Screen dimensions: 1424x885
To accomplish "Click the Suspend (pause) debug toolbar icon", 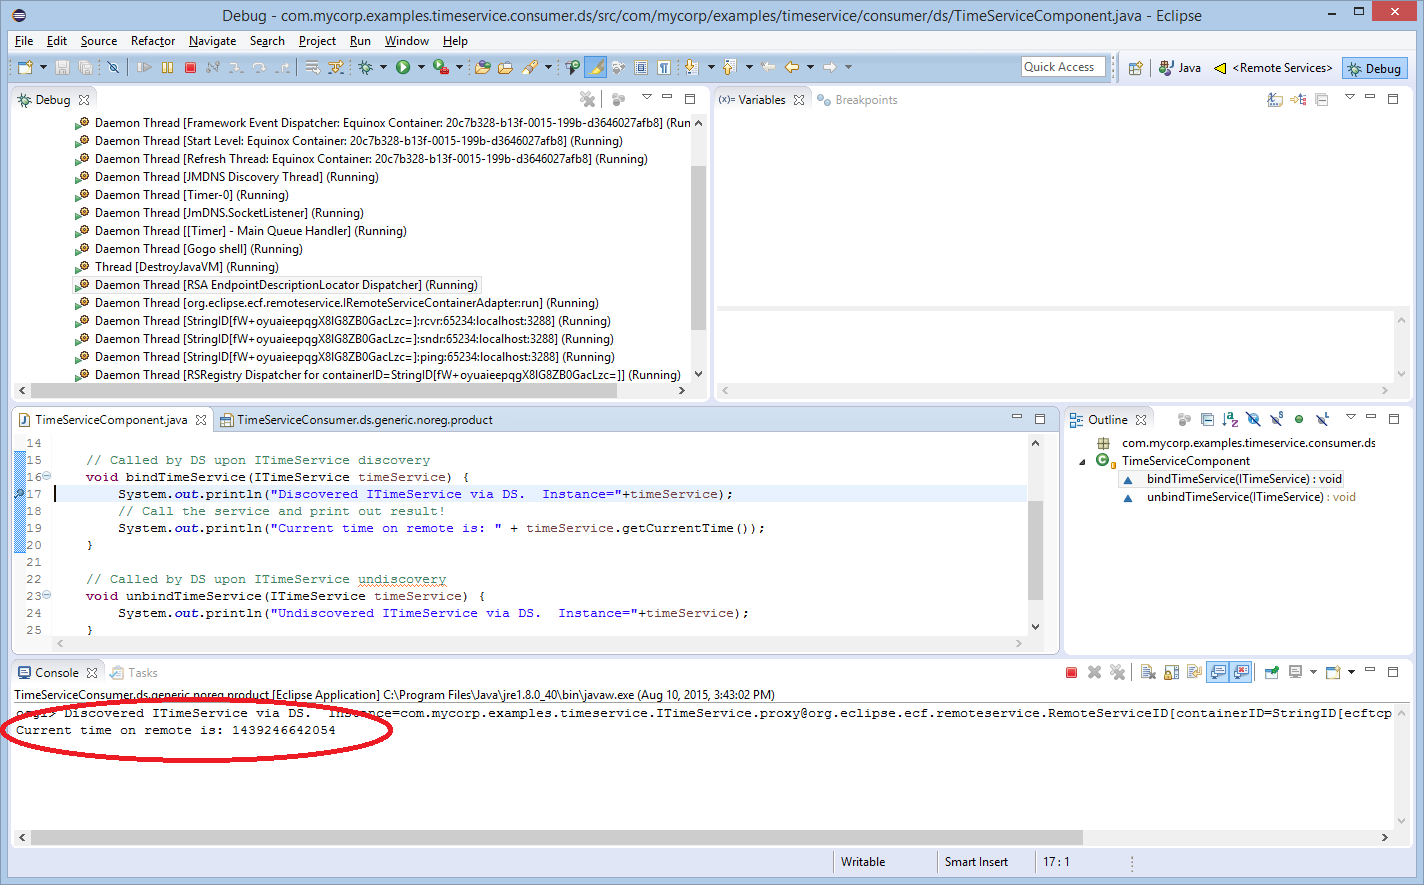I will click(x=167, y=67).
